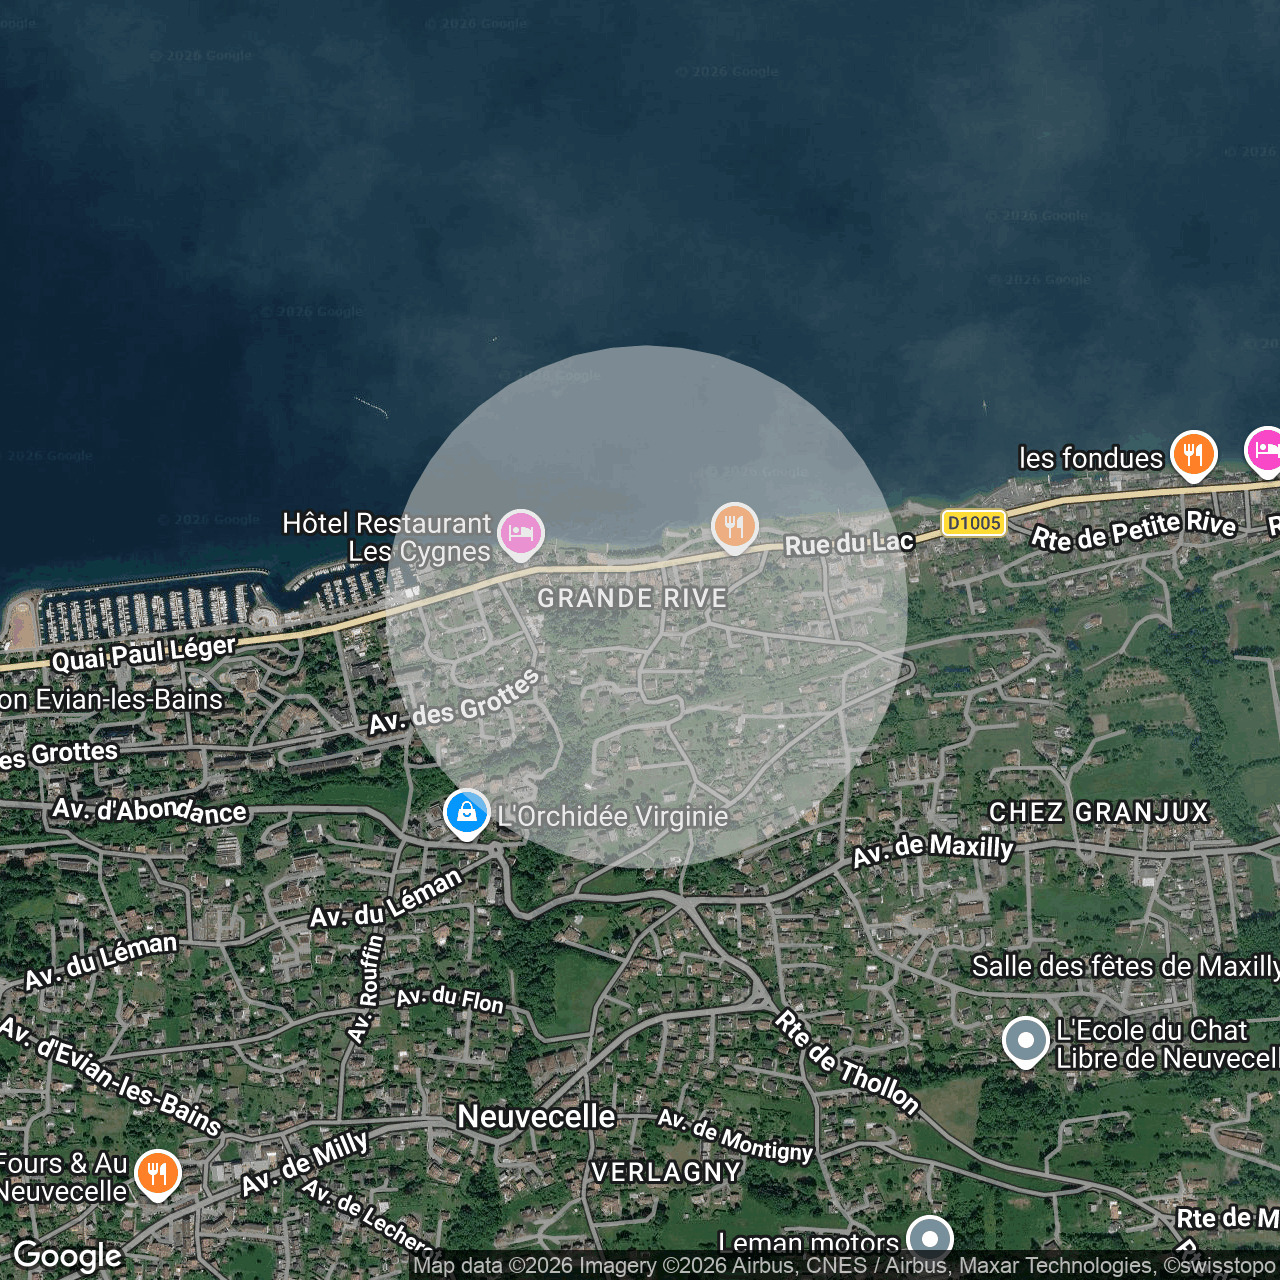Click the Rte de Thollon road label
The height and width of the screenshot is (1280, 1280).
pyautogui.click(x=847, y=1062)
